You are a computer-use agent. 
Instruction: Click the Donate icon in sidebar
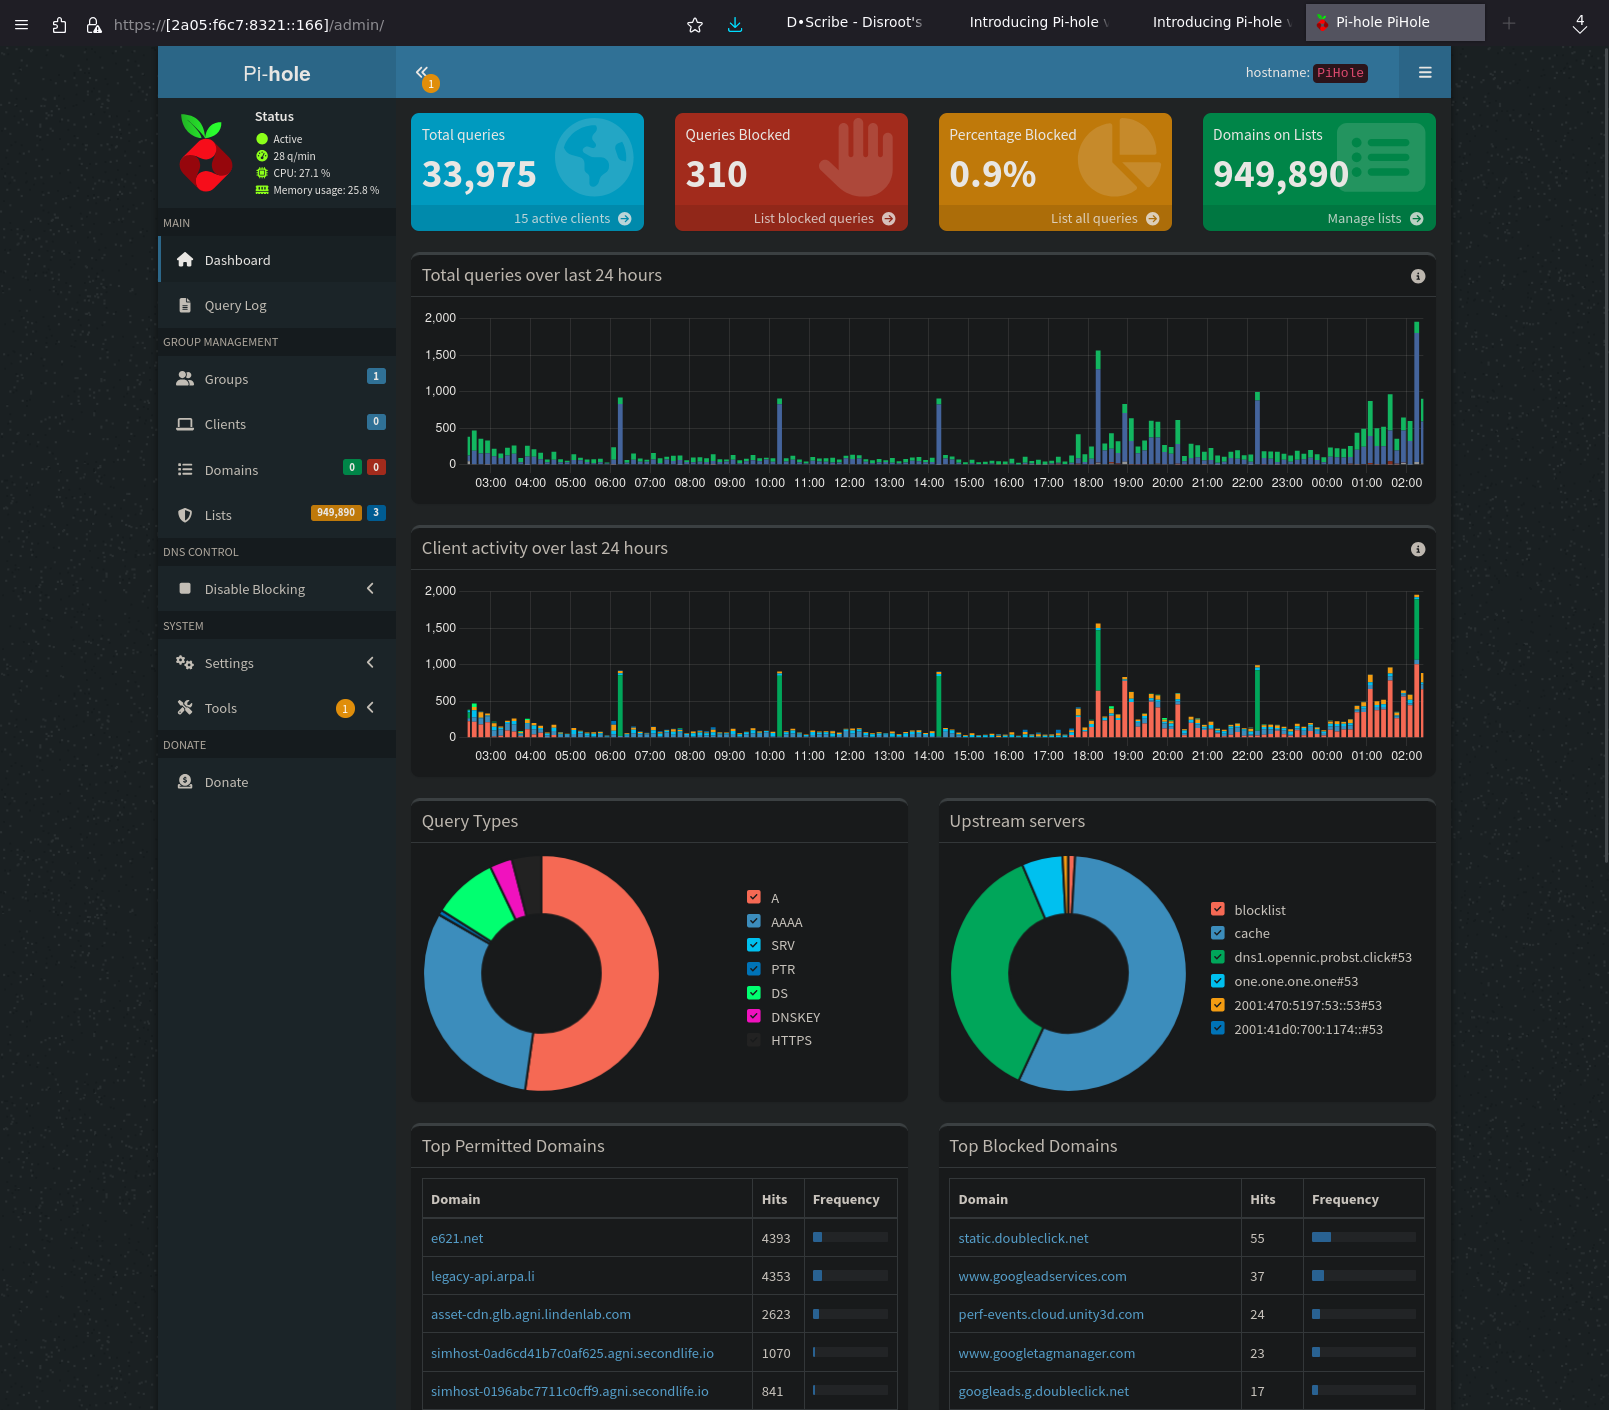[185, 782]
